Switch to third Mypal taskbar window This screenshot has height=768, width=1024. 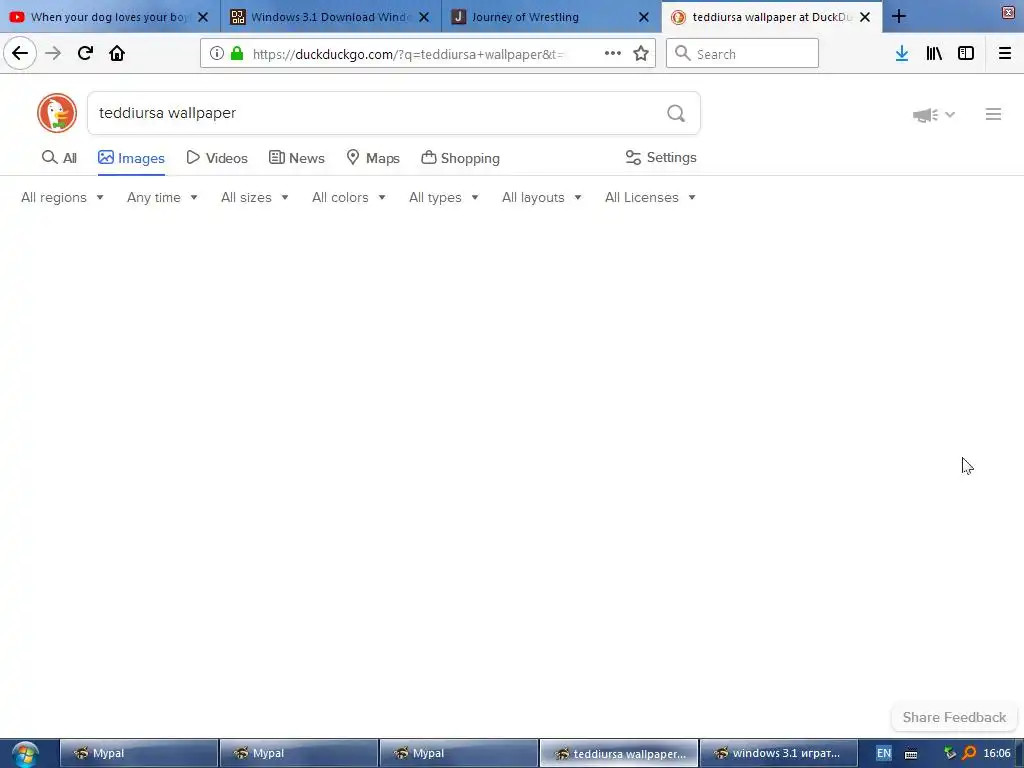458,753
